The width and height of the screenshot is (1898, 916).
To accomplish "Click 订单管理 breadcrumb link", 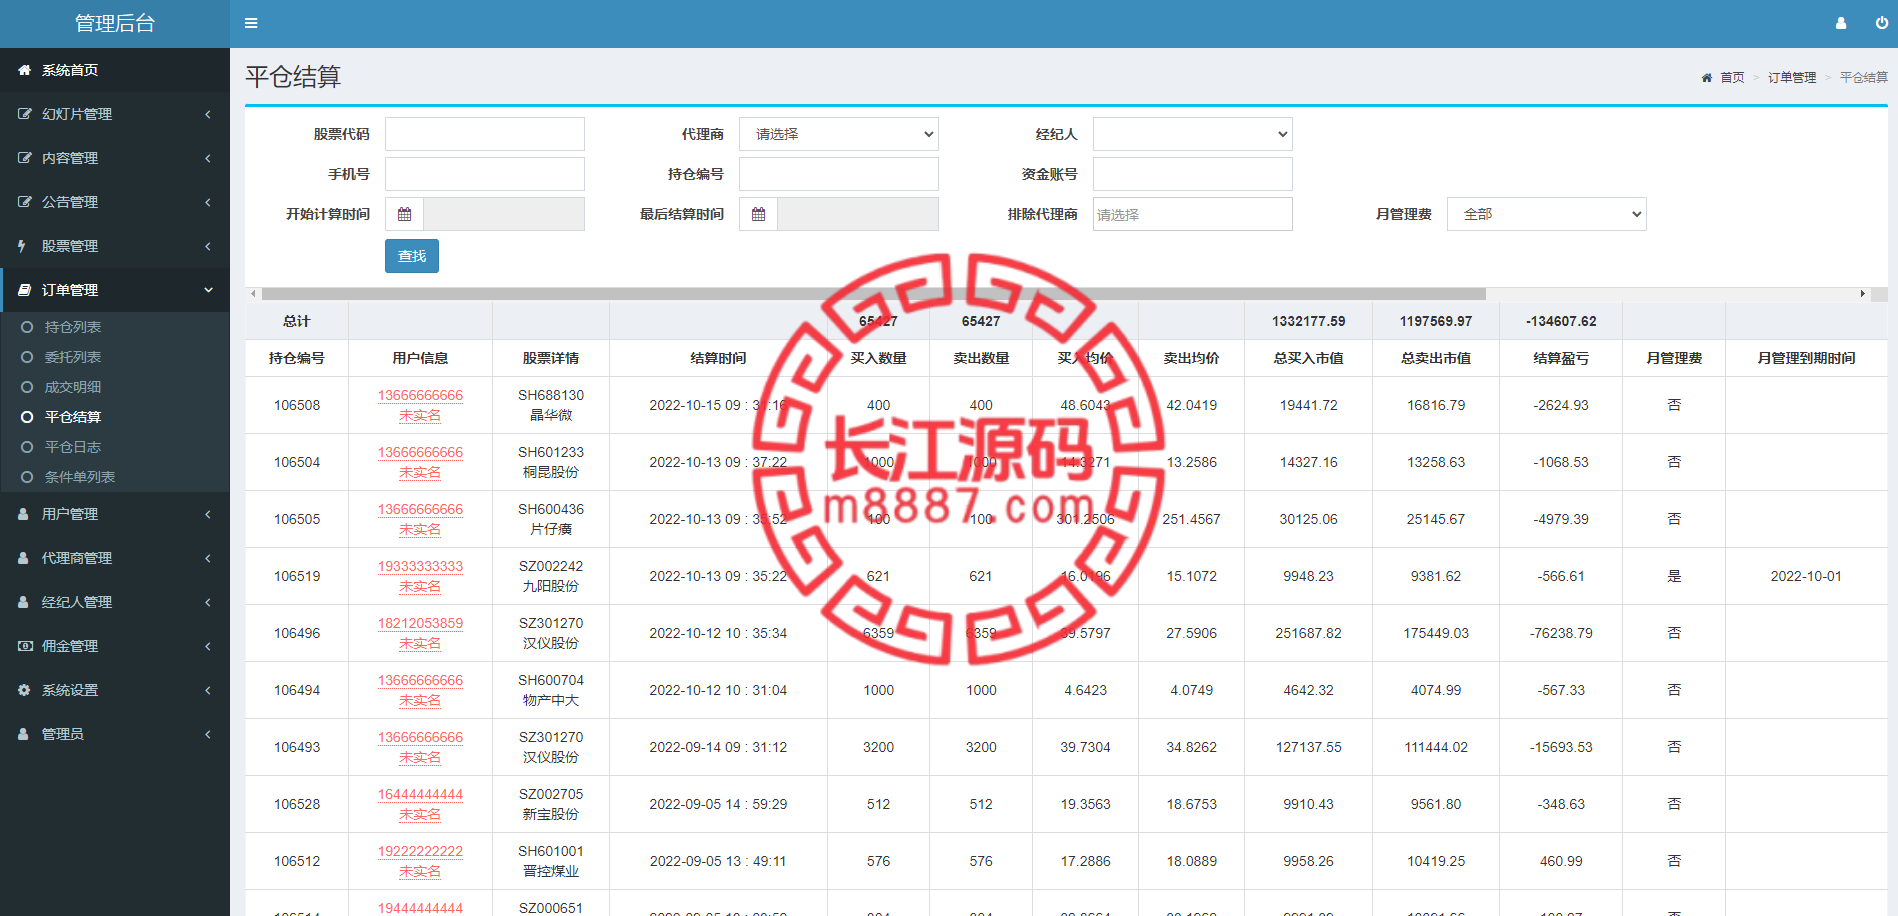I will click(1792, 77).
